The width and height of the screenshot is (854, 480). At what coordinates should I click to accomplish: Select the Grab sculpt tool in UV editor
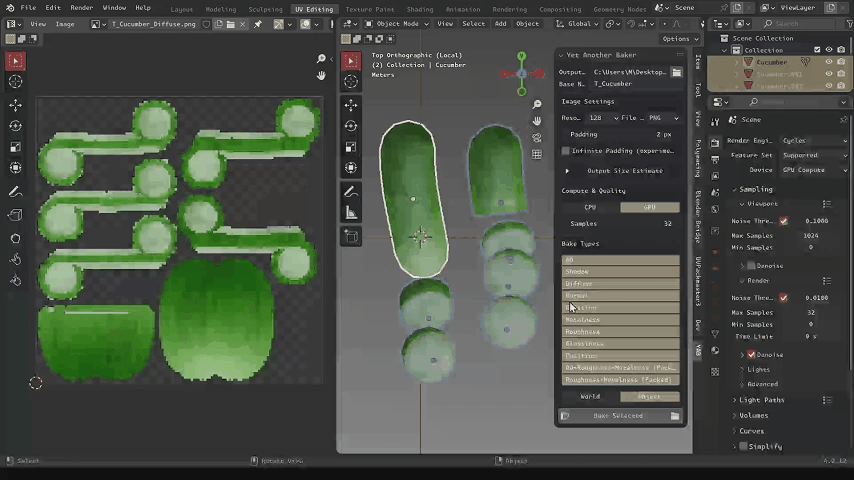[15, 259]
